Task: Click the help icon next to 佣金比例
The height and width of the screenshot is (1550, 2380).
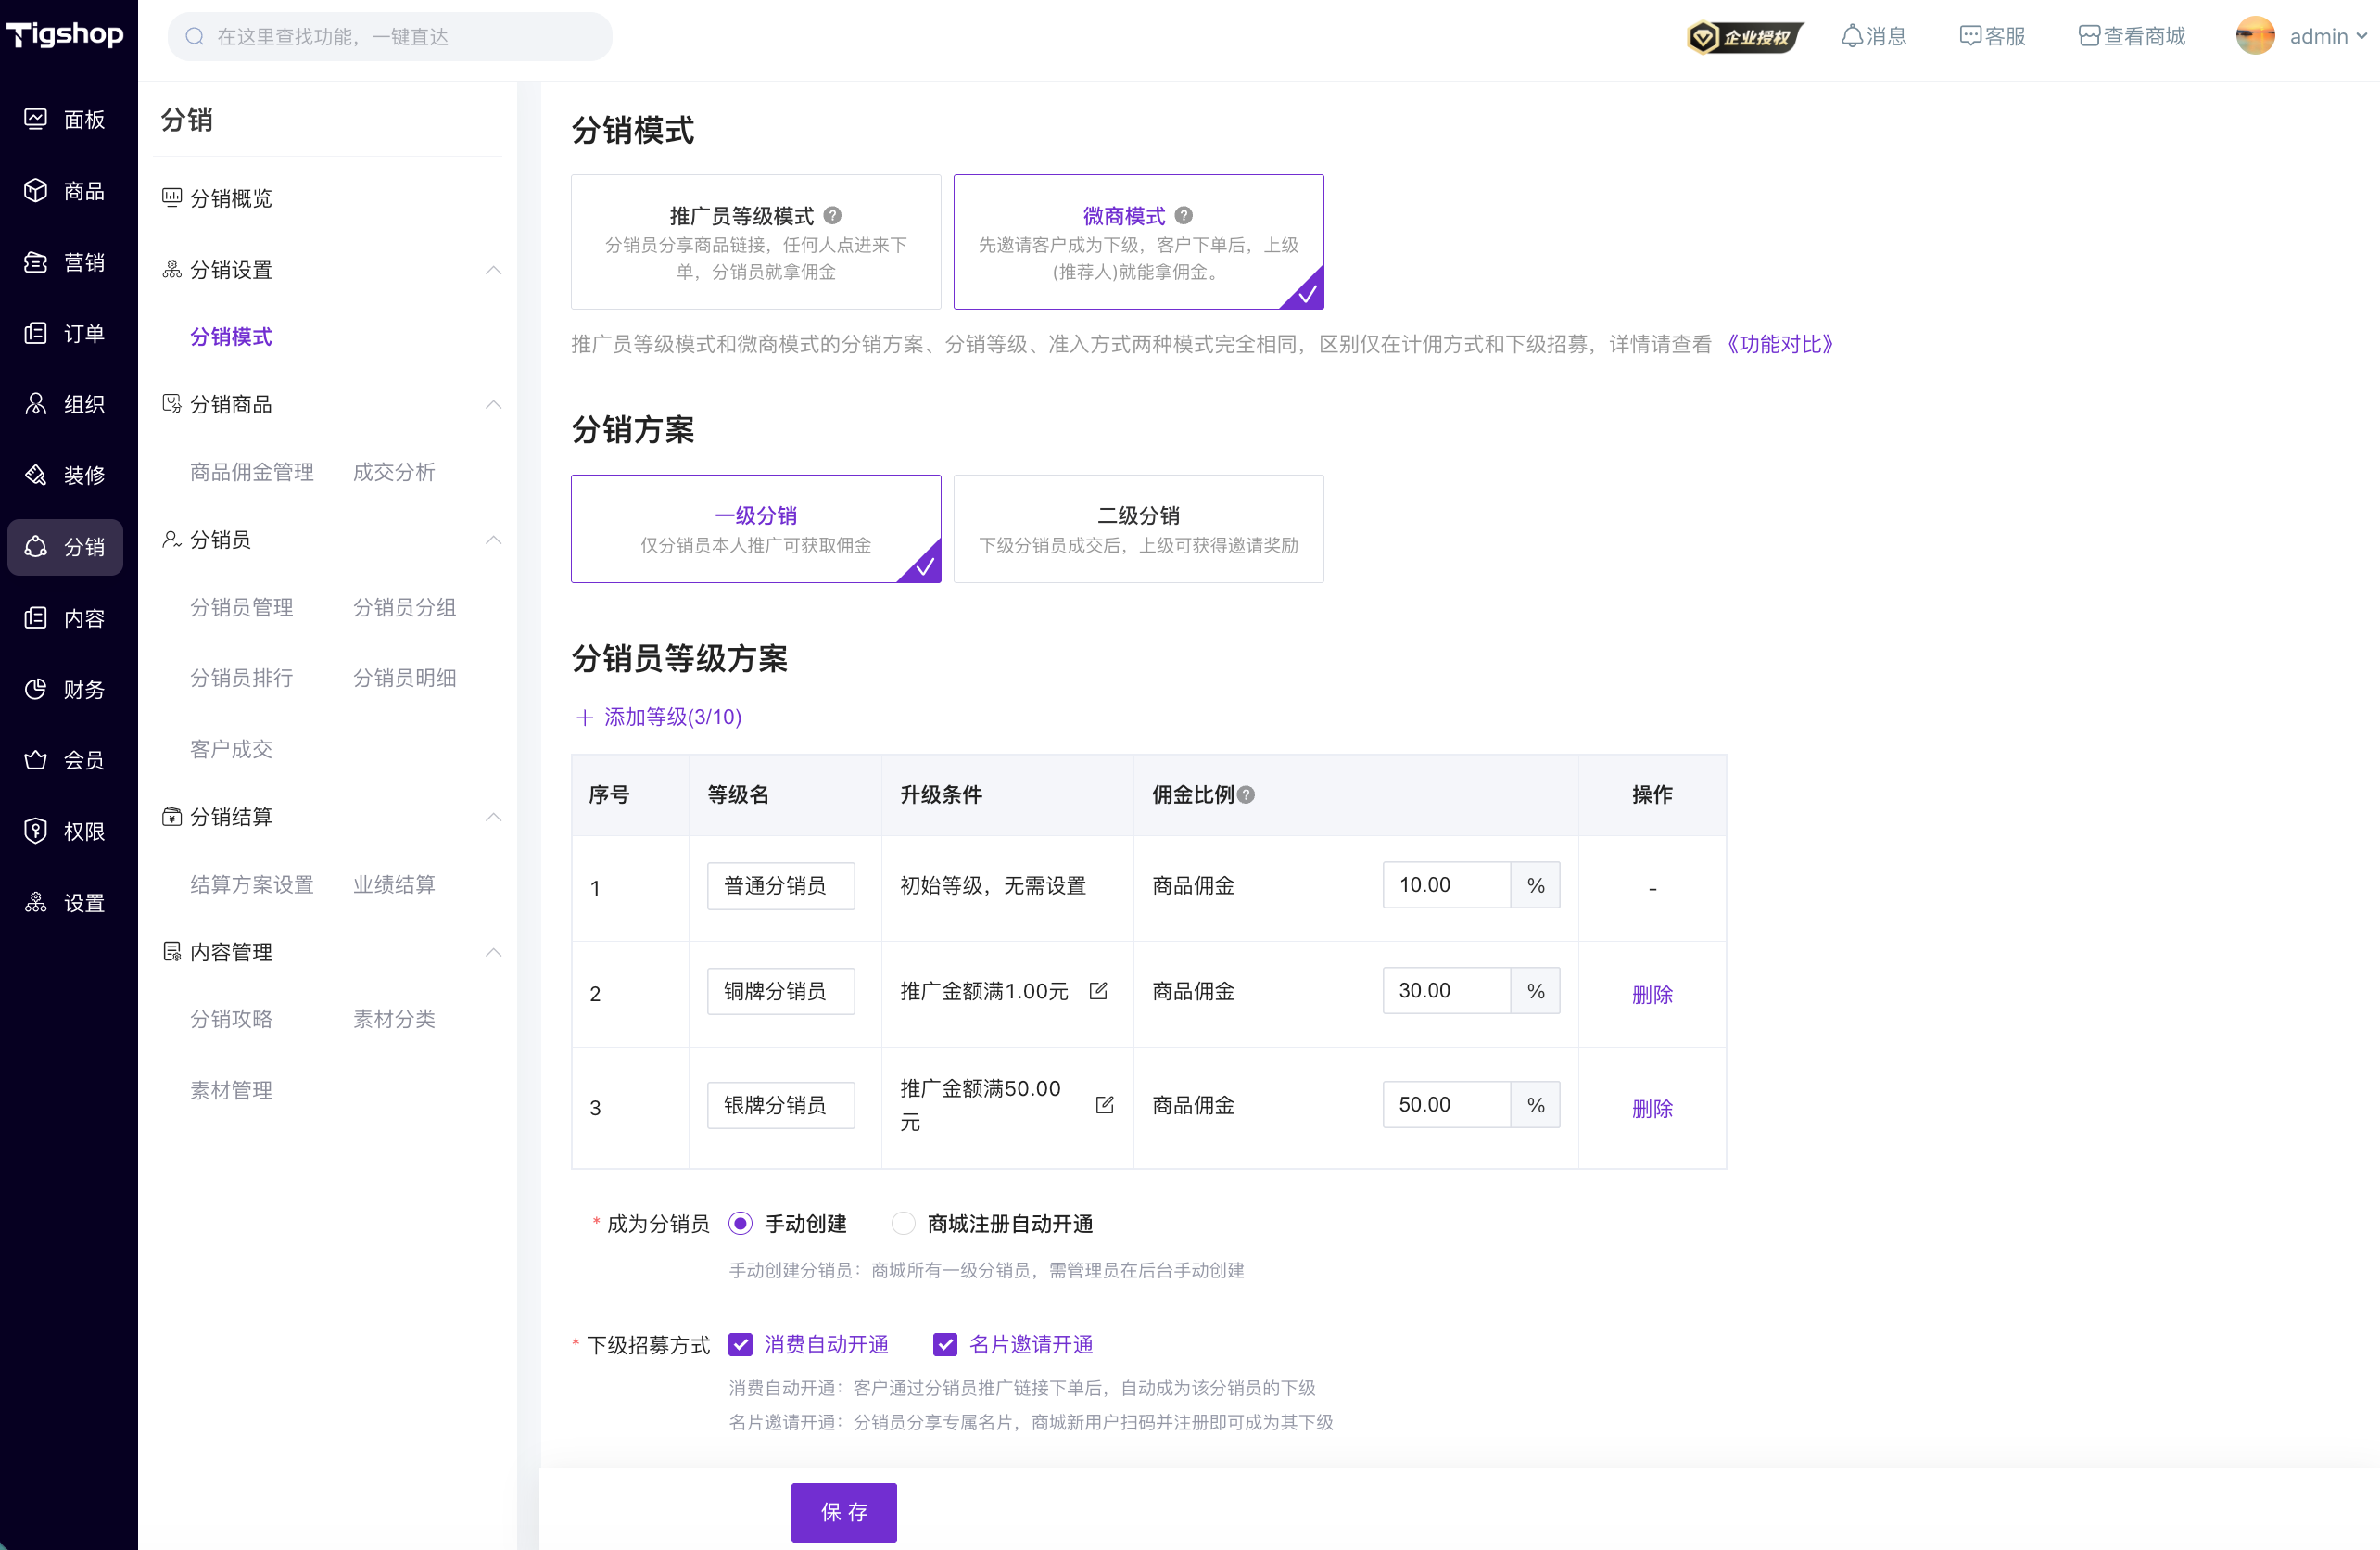Action: point(1246,795)
